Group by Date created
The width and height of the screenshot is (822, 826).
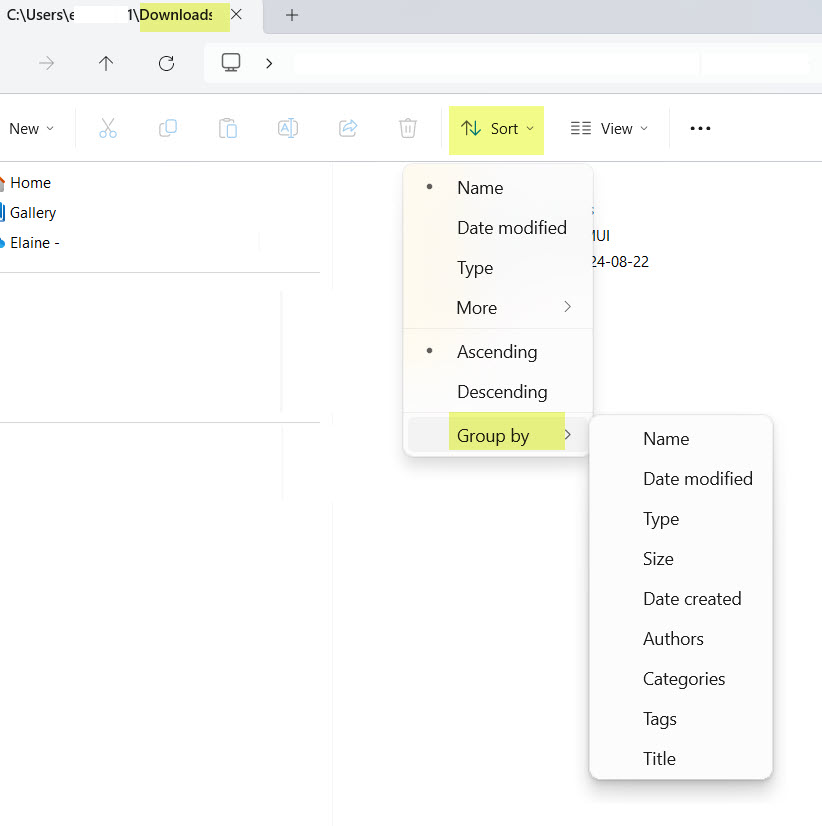point(681,599)
